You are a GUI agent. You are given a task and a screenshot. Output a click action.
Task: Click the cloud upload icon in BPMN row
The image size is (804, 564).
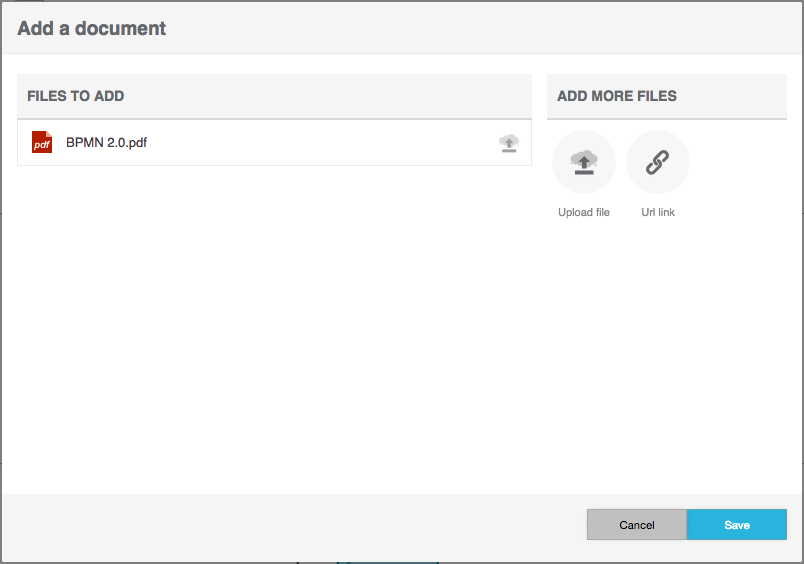[x=509, y=143]
